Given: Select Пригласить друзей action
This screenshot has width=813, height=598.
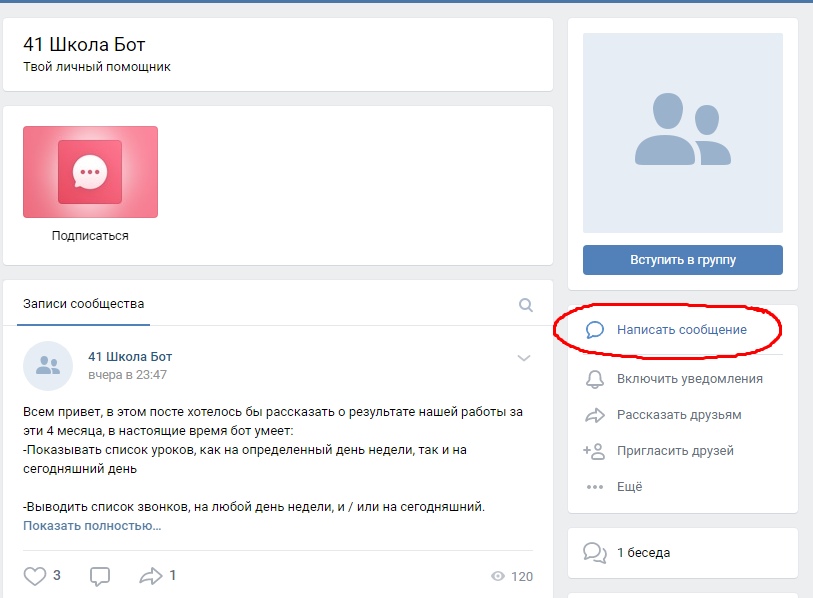Looking at the screenshot, I should click(675, 451).
